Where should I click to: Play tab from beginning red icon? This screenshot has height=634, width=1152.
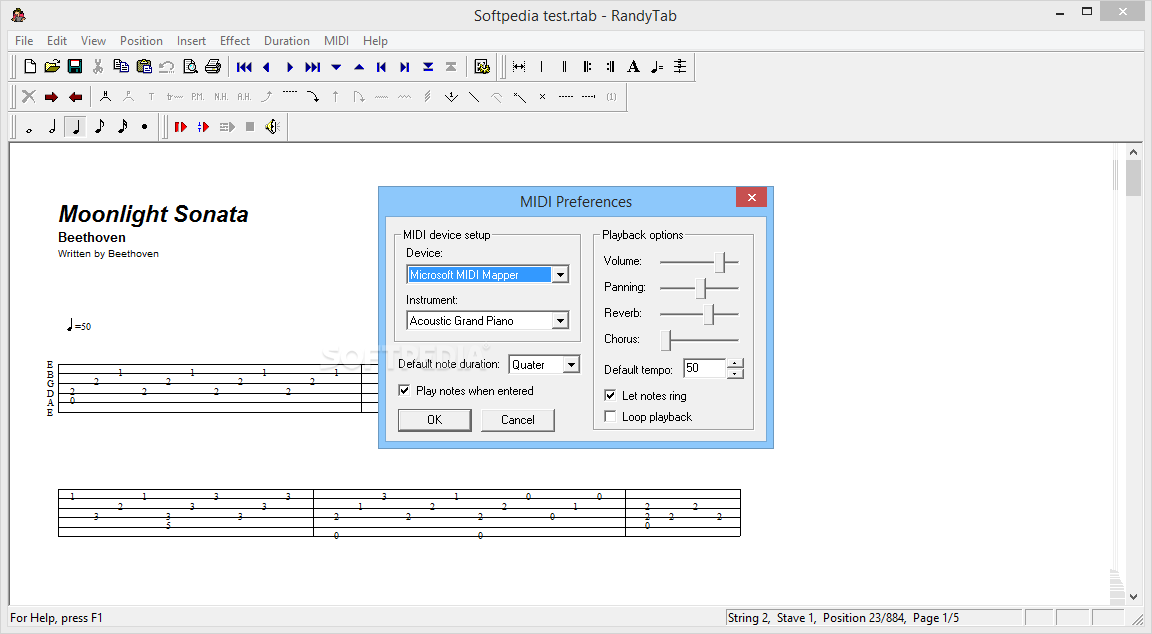[x=181, y=127]
